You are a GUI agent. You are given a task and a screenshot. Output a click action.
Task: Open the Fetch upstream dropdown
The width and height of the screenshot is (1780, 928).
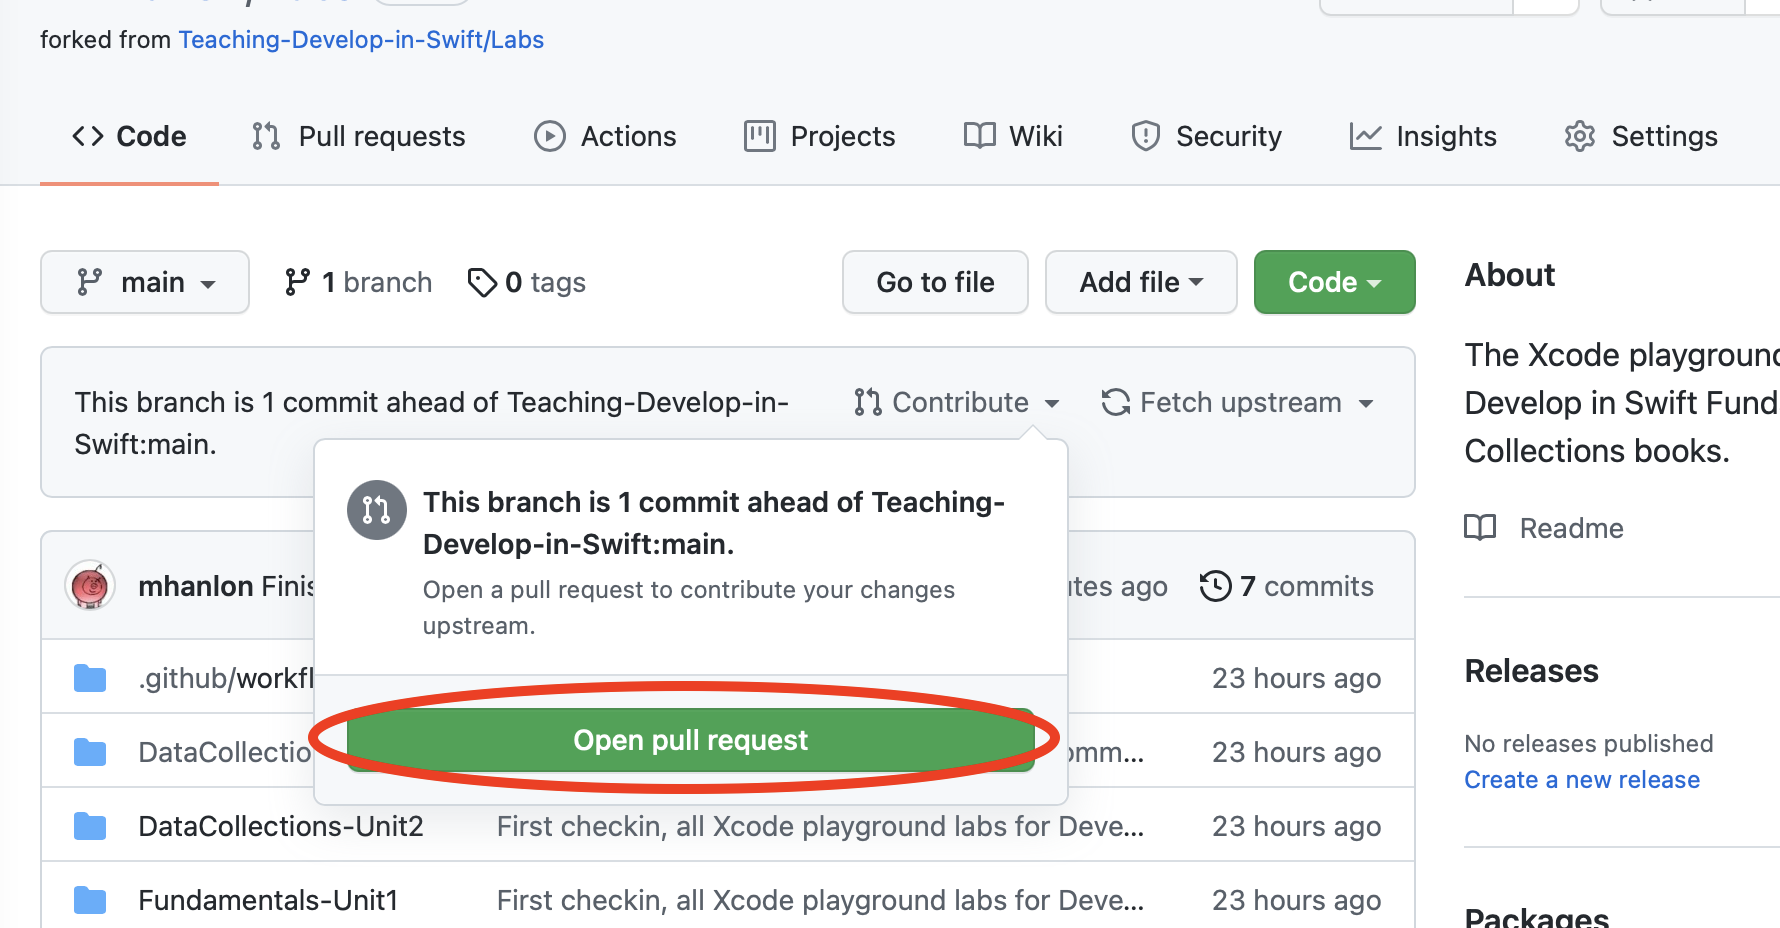click(1238, 402)
